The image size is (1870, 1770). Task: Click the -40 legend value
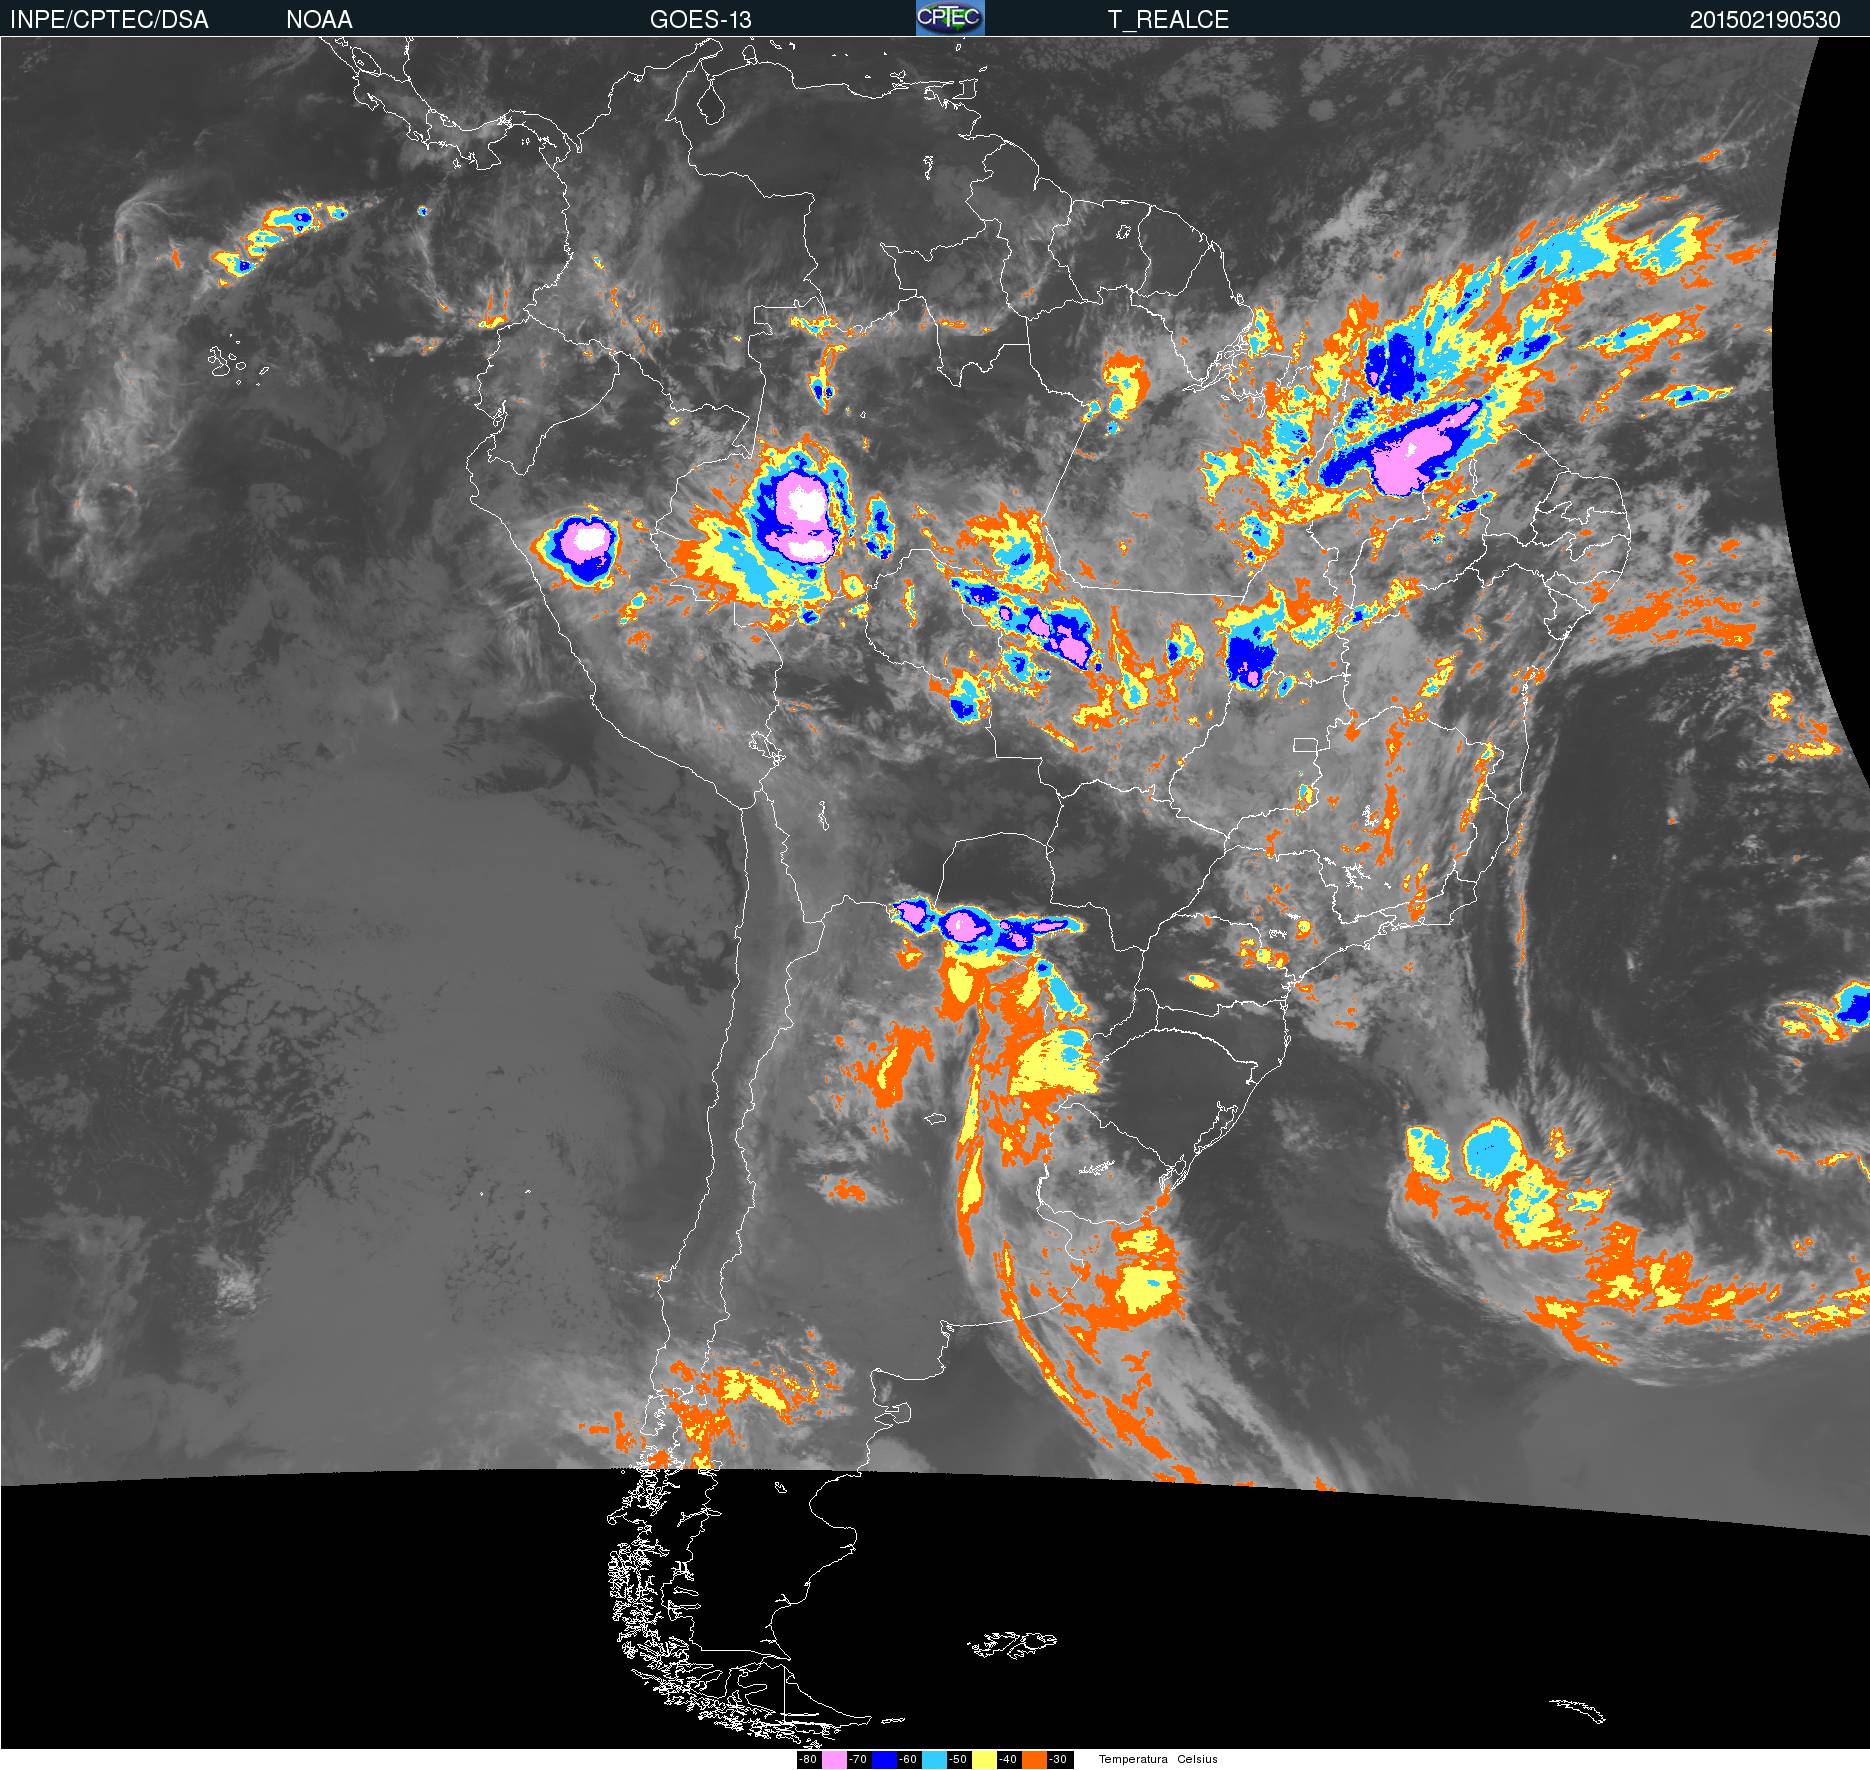1008,1760
